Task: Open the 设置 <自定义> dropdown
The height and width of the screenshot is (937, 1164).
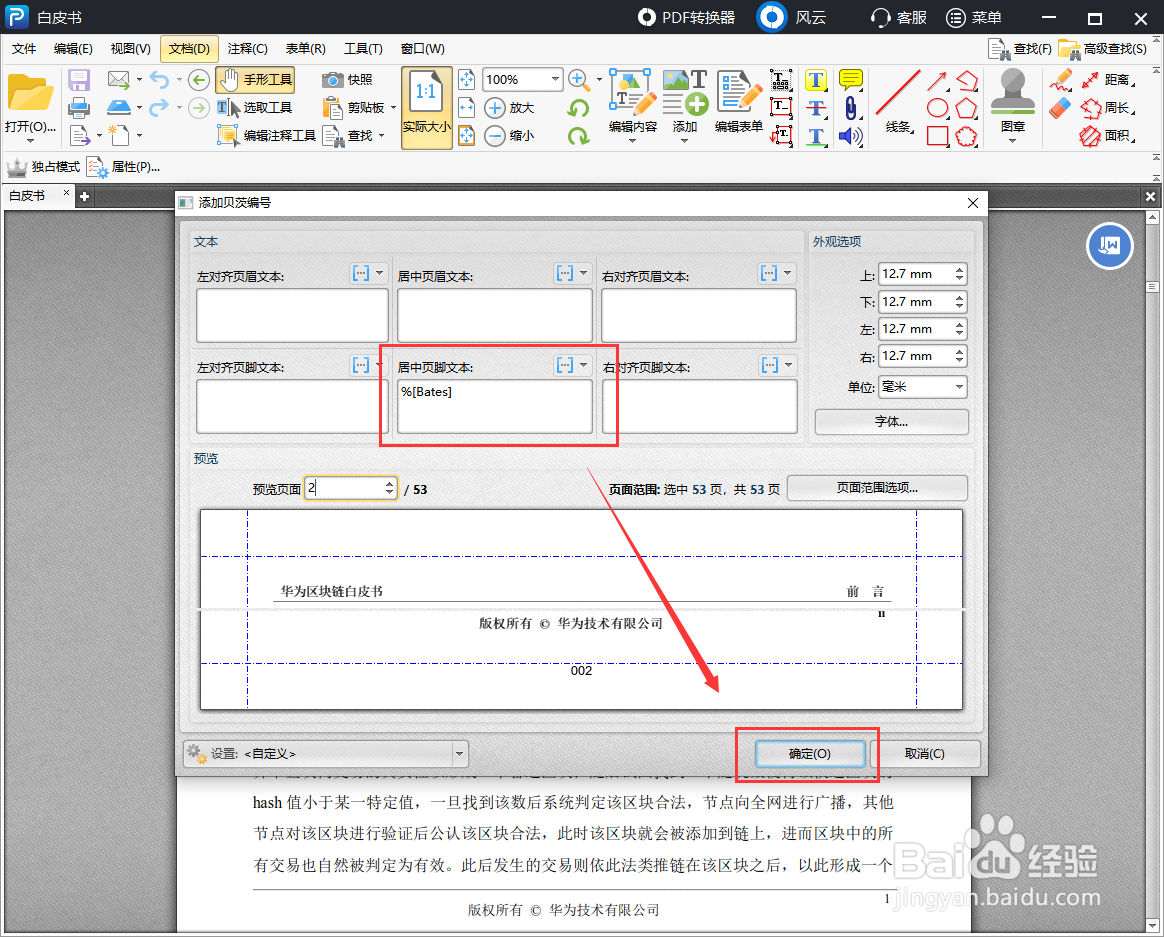Action: click(326, 754)
